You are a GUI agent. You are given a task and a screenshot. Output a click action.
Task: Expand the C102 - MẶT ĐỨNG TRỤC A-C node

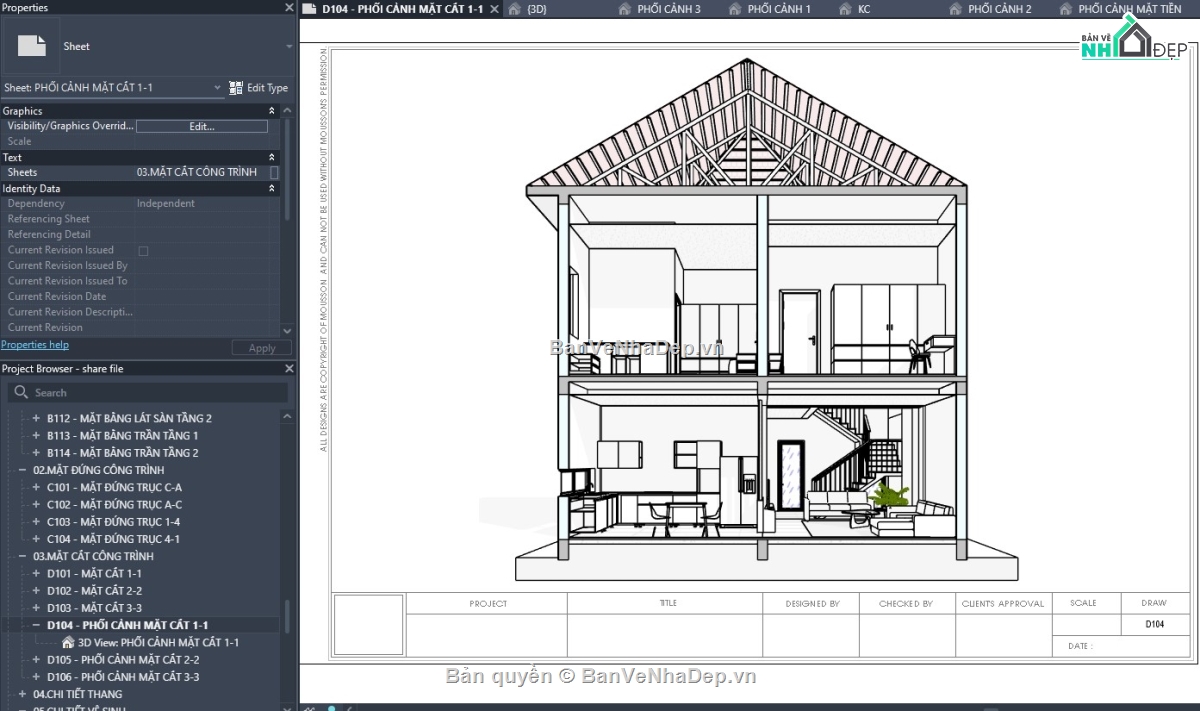click(x=37, y=504)
